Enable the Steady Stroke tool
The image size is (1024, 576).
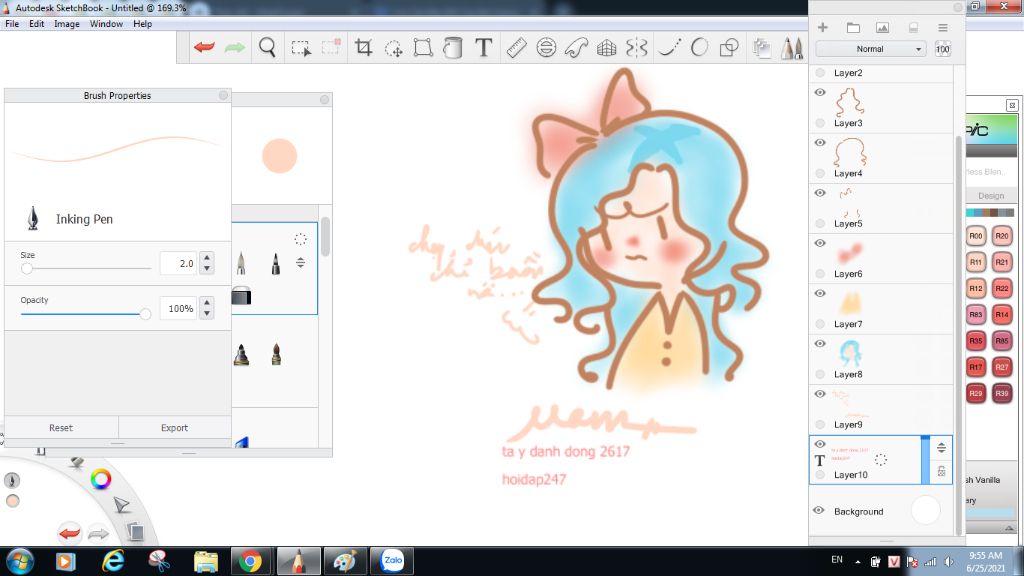(669, 47)
